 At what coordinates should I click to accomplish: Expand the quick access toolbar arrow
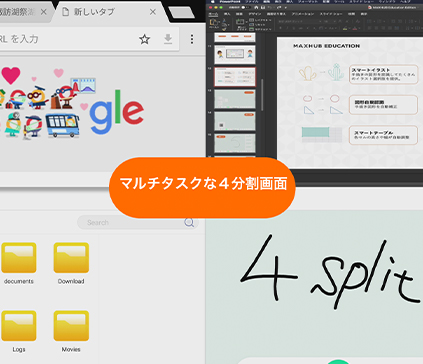(285, 7)
